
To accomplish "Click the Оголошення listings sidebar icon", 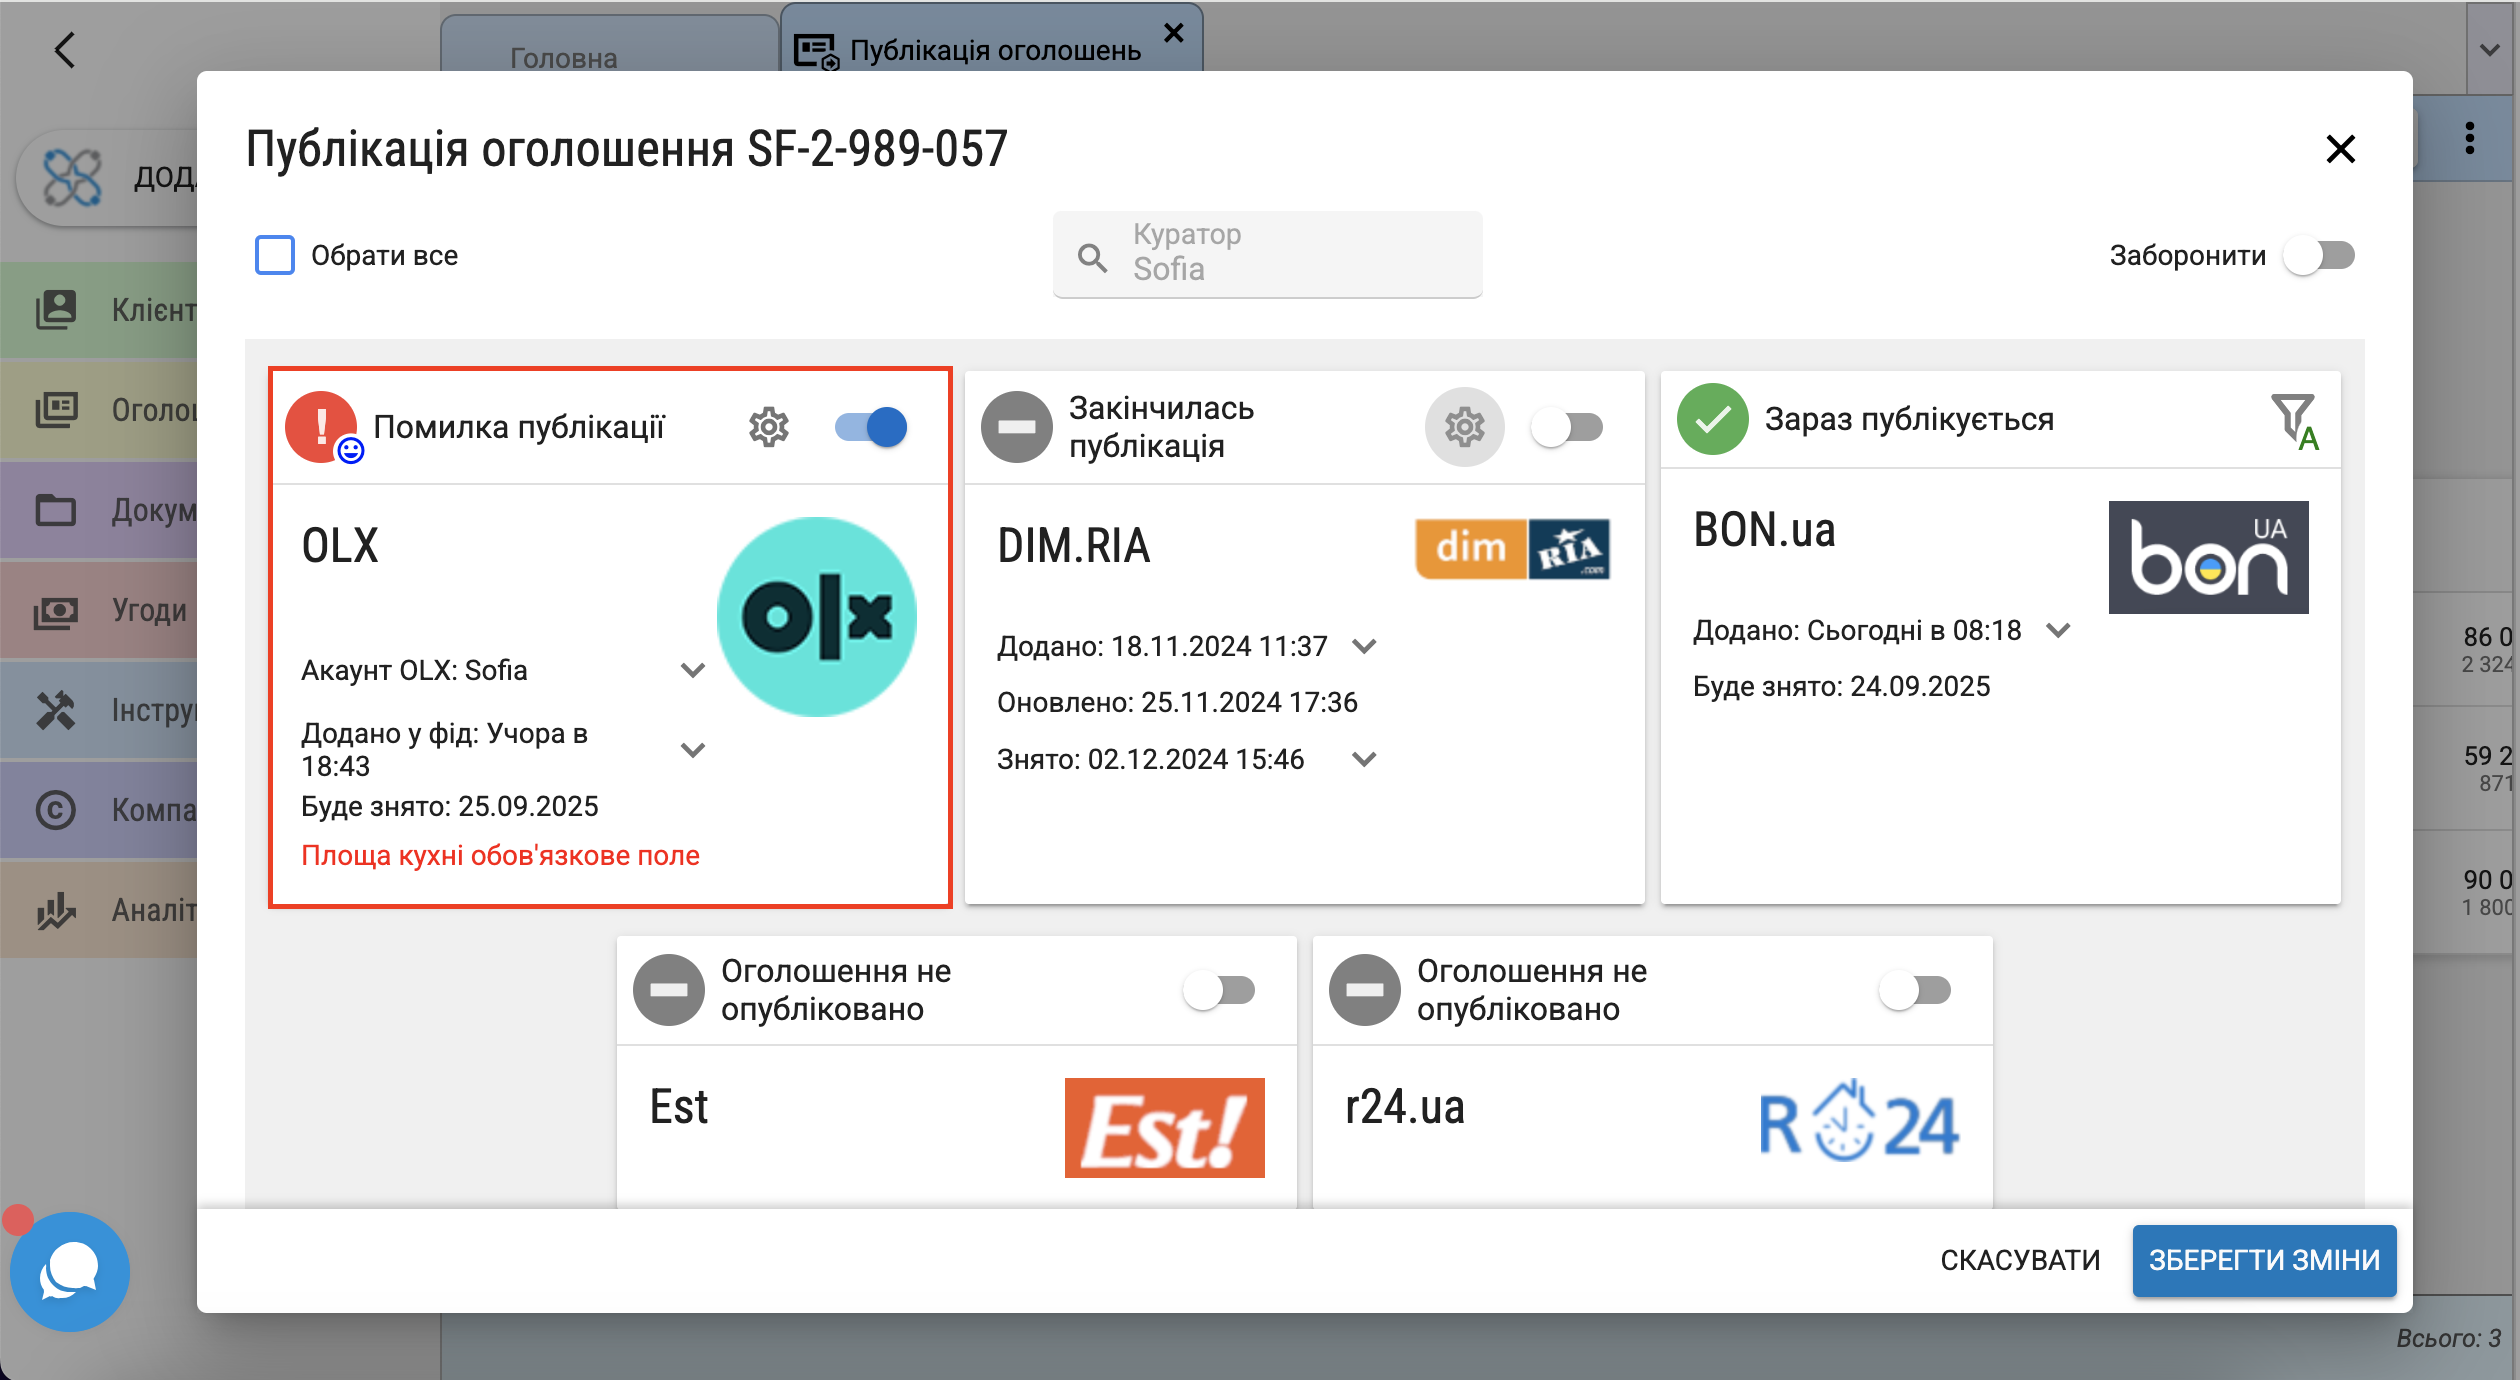I will [56, 410].
